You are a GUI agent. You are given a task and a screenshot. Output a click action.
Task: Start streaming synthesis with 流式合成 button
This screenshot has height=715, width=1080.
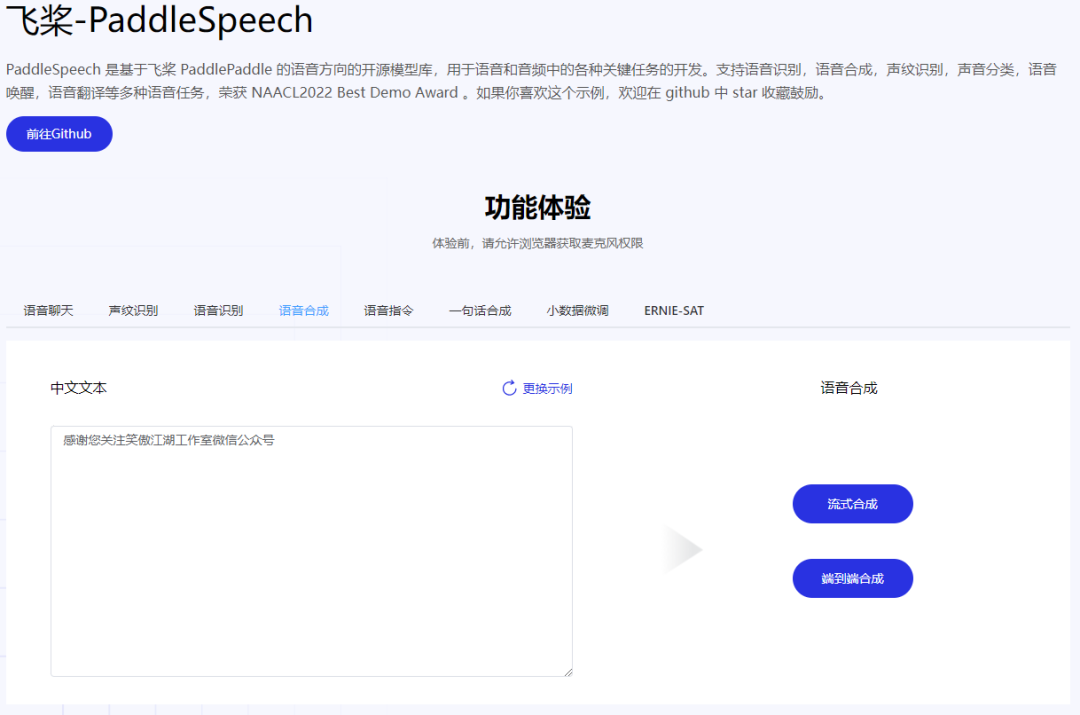(x=852, y=503)
